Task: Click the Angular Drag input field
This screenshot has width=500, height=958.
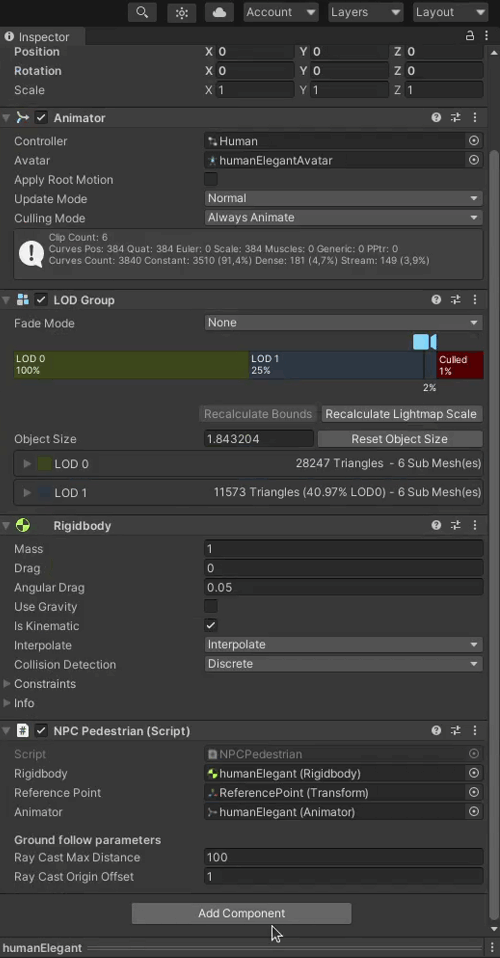Action: pyautogui.click(x=344, y=587)
